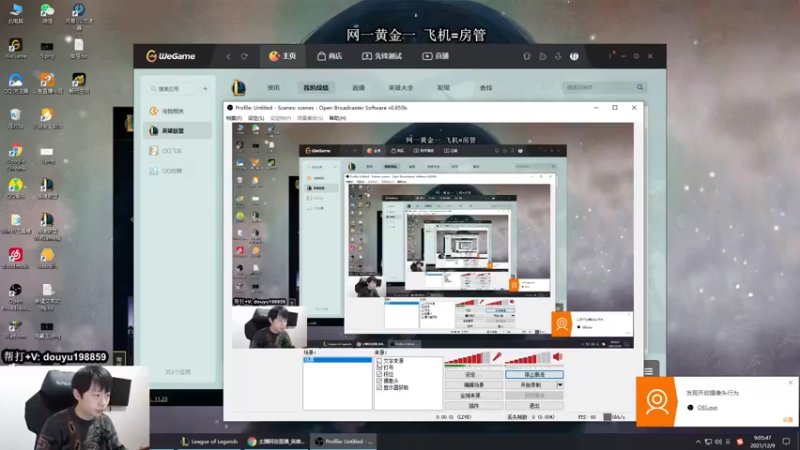Mute the microphone icon in OBS
The width and height of the screenshot is (800, 450).
coord(496,357)
